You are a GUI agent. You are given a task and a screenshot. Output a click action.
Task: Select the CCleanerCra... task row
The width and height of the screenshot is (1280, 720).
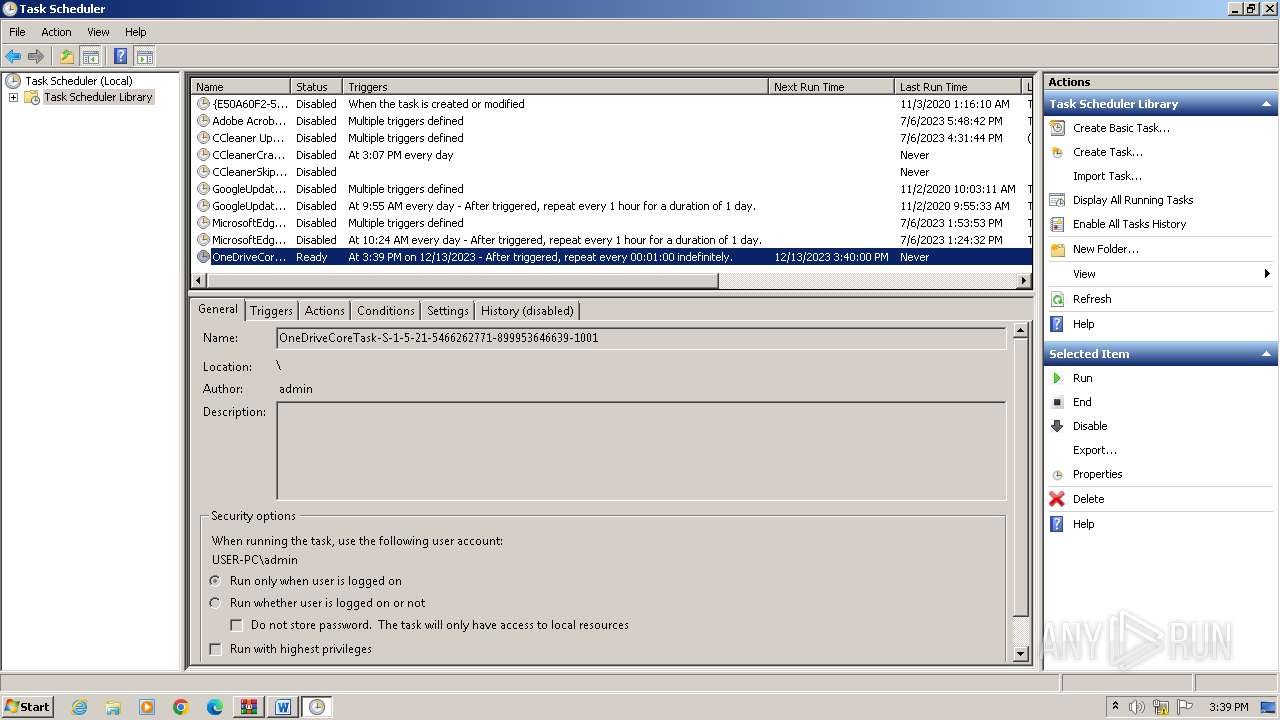pos(610,155)
